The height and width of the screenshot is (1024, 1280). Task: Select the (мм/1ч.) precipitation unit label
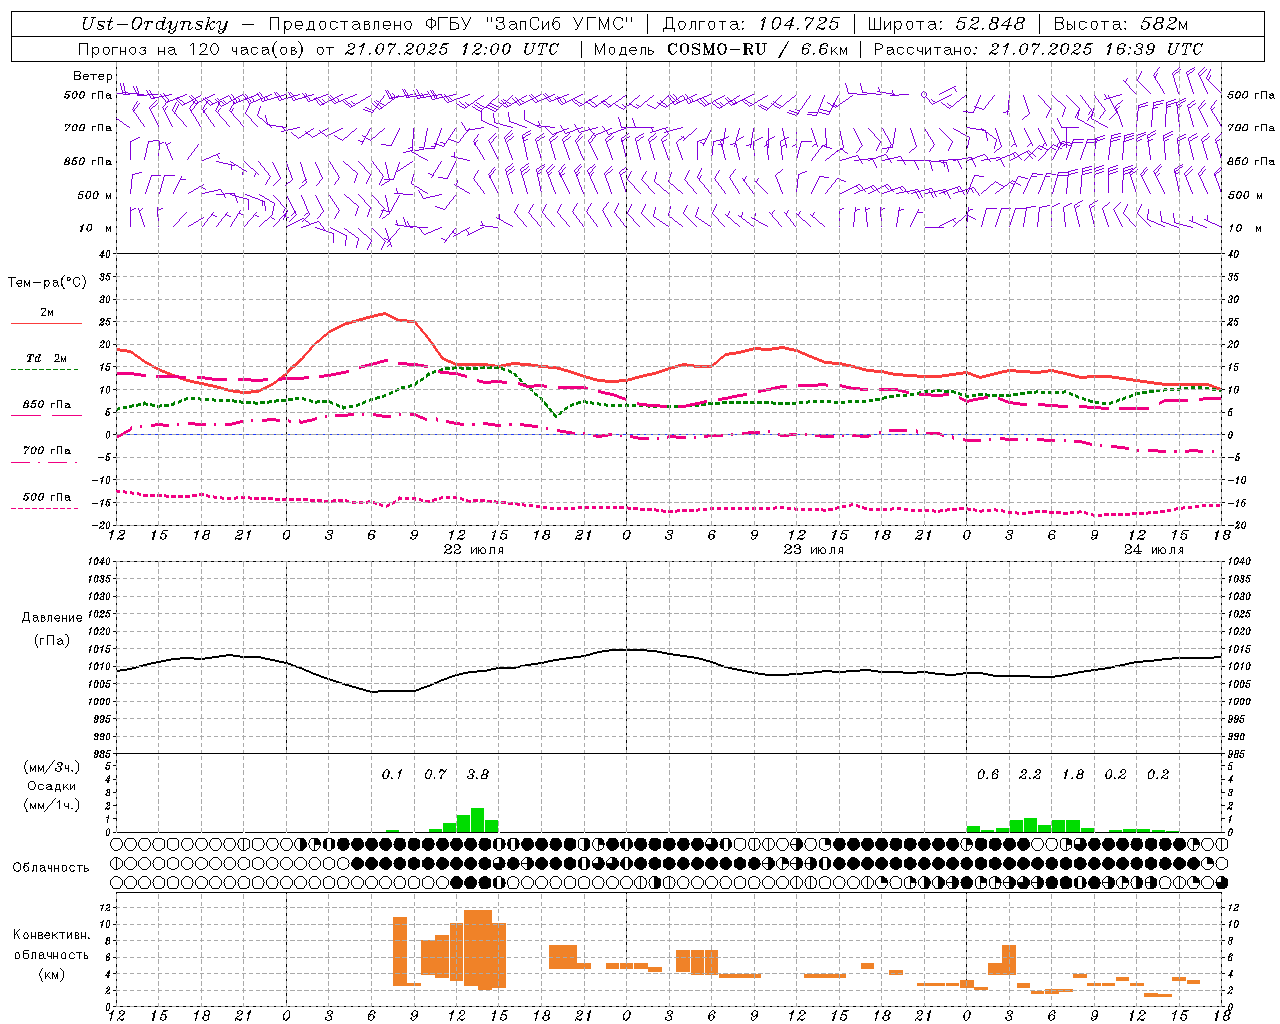coord(51,805)
